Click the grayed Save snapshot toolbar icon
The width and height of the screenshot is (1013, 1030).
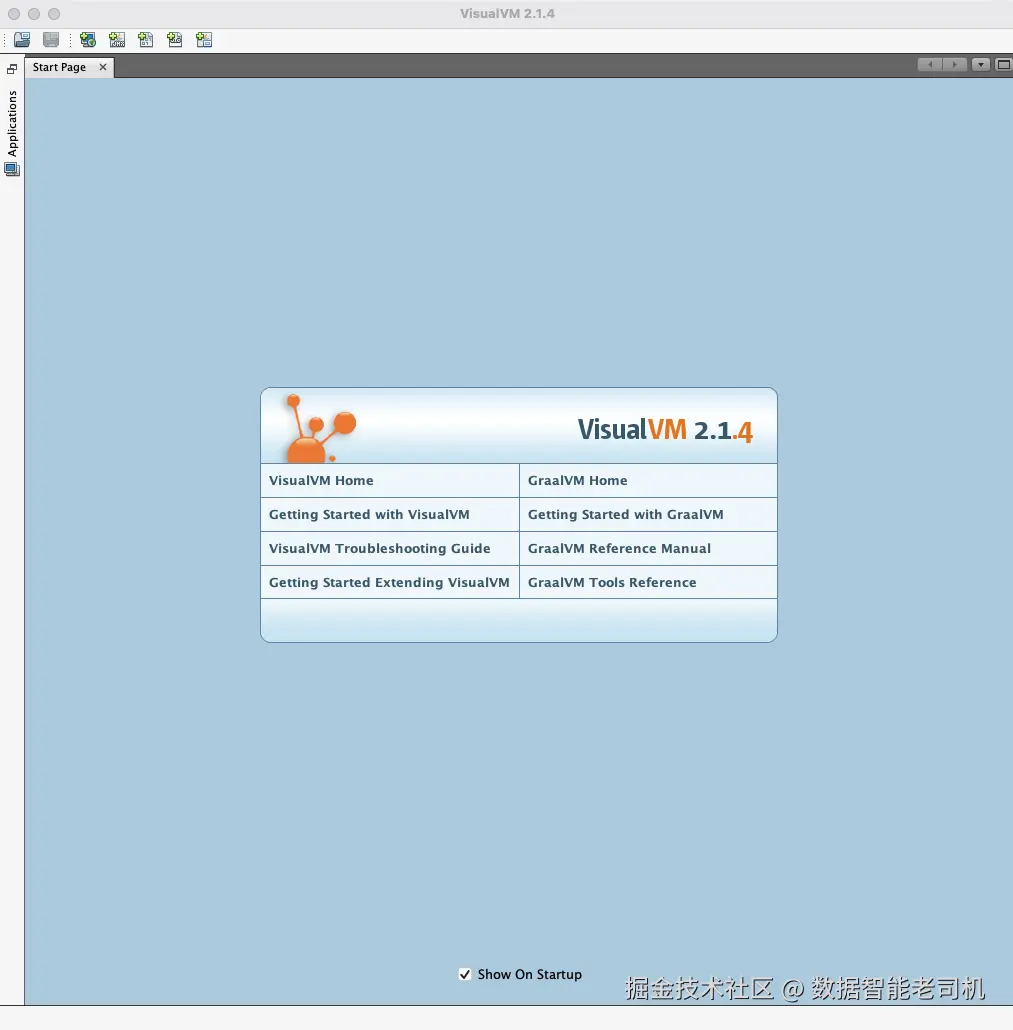click(51, 40)
